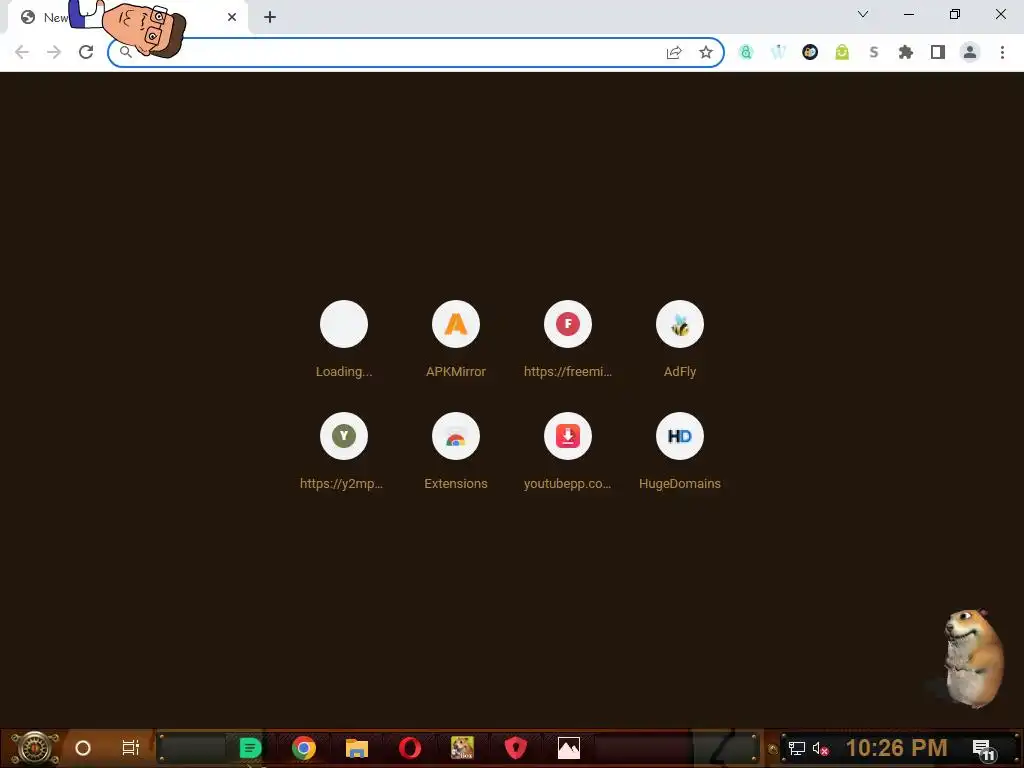
Task: Open the steampunk Start button
Action: [35, 748]
